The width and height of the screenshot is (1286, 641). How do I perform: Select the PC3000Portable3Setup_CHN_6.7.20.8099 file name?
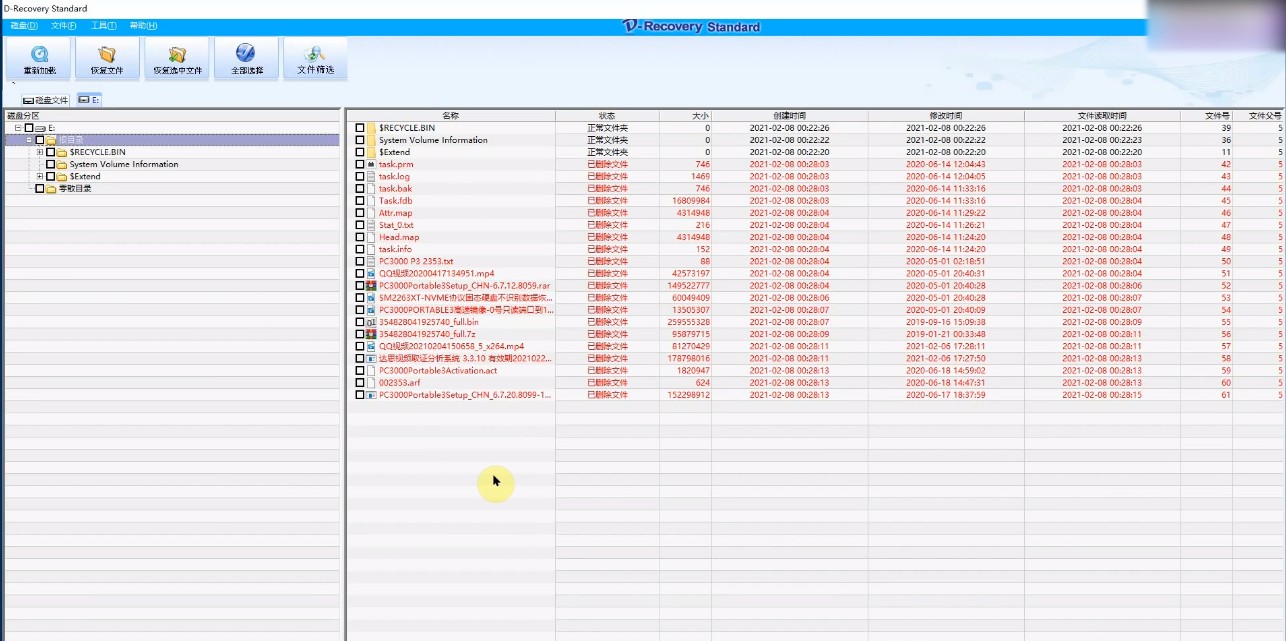click(465, 395)
